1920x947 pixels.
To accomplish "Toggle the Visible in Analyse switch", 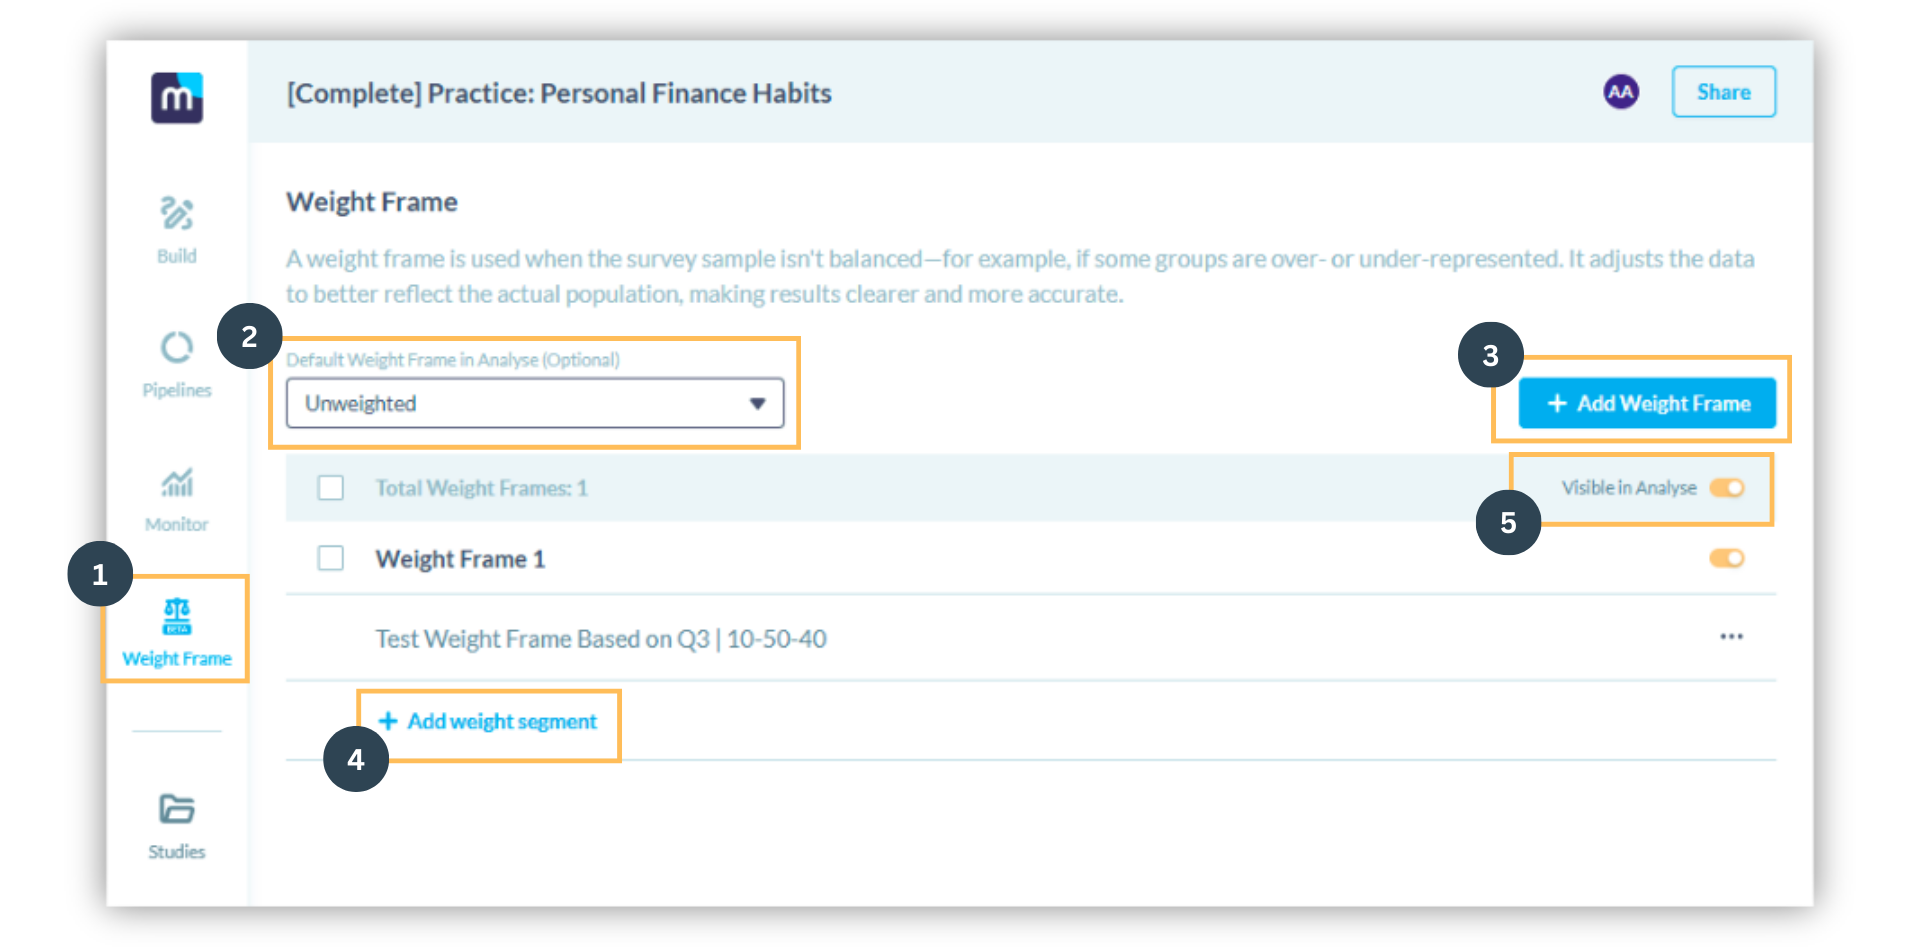I will click(x=1726, y=488).
